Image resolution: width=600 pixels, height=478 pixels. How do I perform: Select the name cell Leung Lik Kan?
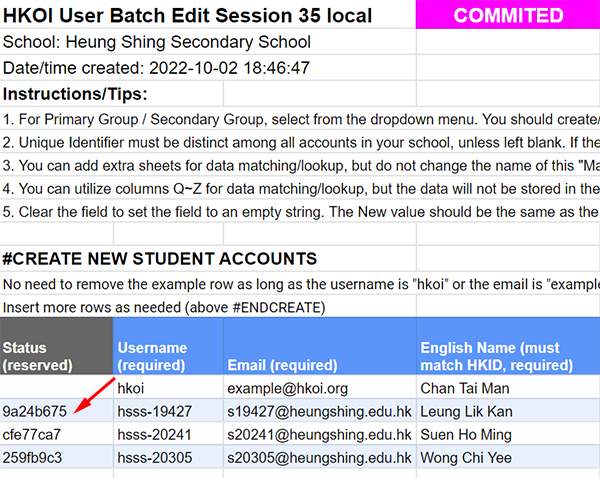pyautogui.click(x=508, y=411)
